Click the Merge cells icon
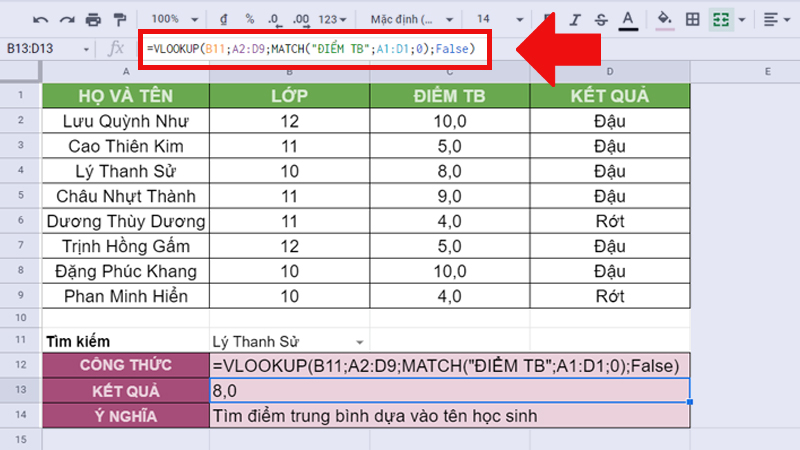800x450 pixels. point(721,20)
